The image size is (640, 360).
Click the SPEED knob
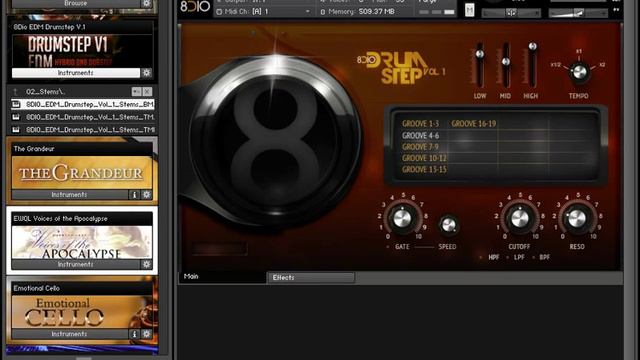(x=448, y=224)
